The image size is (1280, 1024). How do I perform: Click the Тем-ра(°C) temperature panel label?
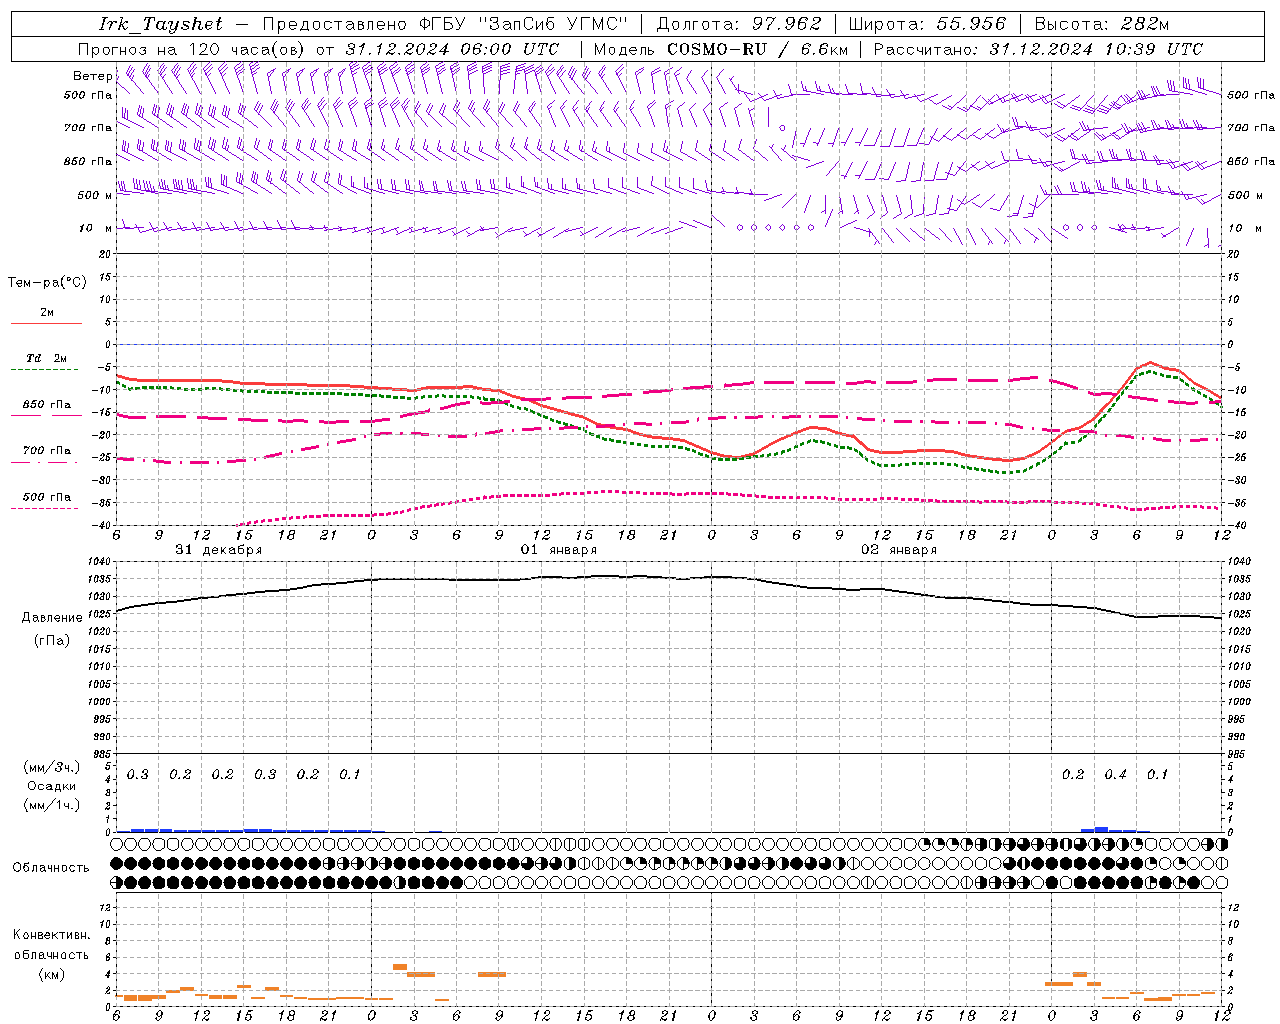(47, 283)
